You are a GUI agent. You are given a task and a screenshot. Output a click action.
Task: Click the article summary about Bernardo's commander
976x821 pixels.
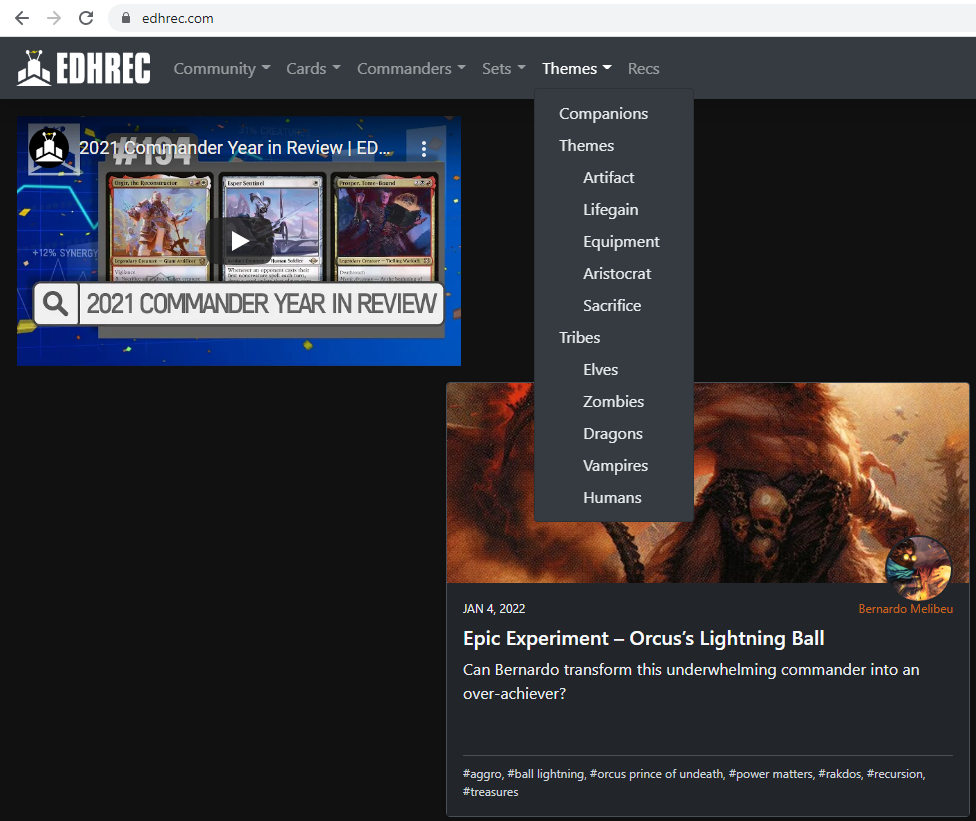pyautogui.click(x=691, y=682)
